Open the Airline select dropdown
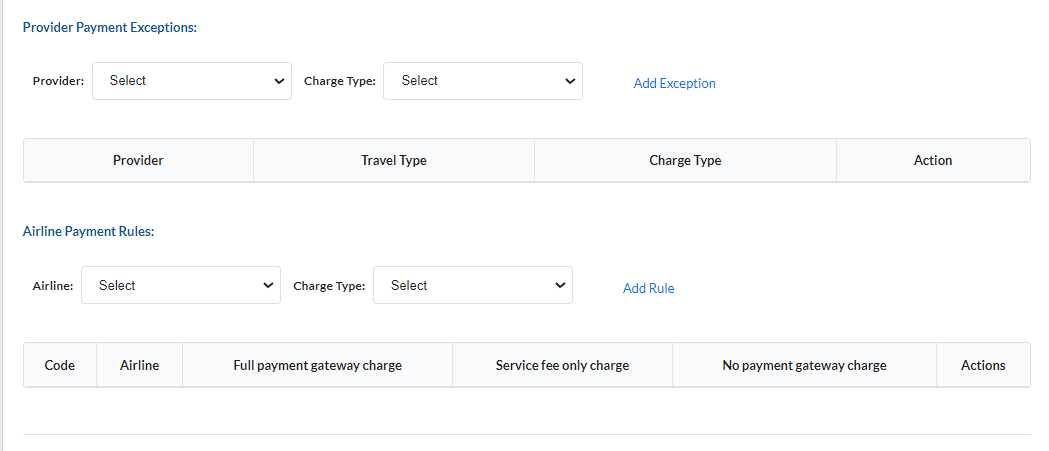 (180, 285)
